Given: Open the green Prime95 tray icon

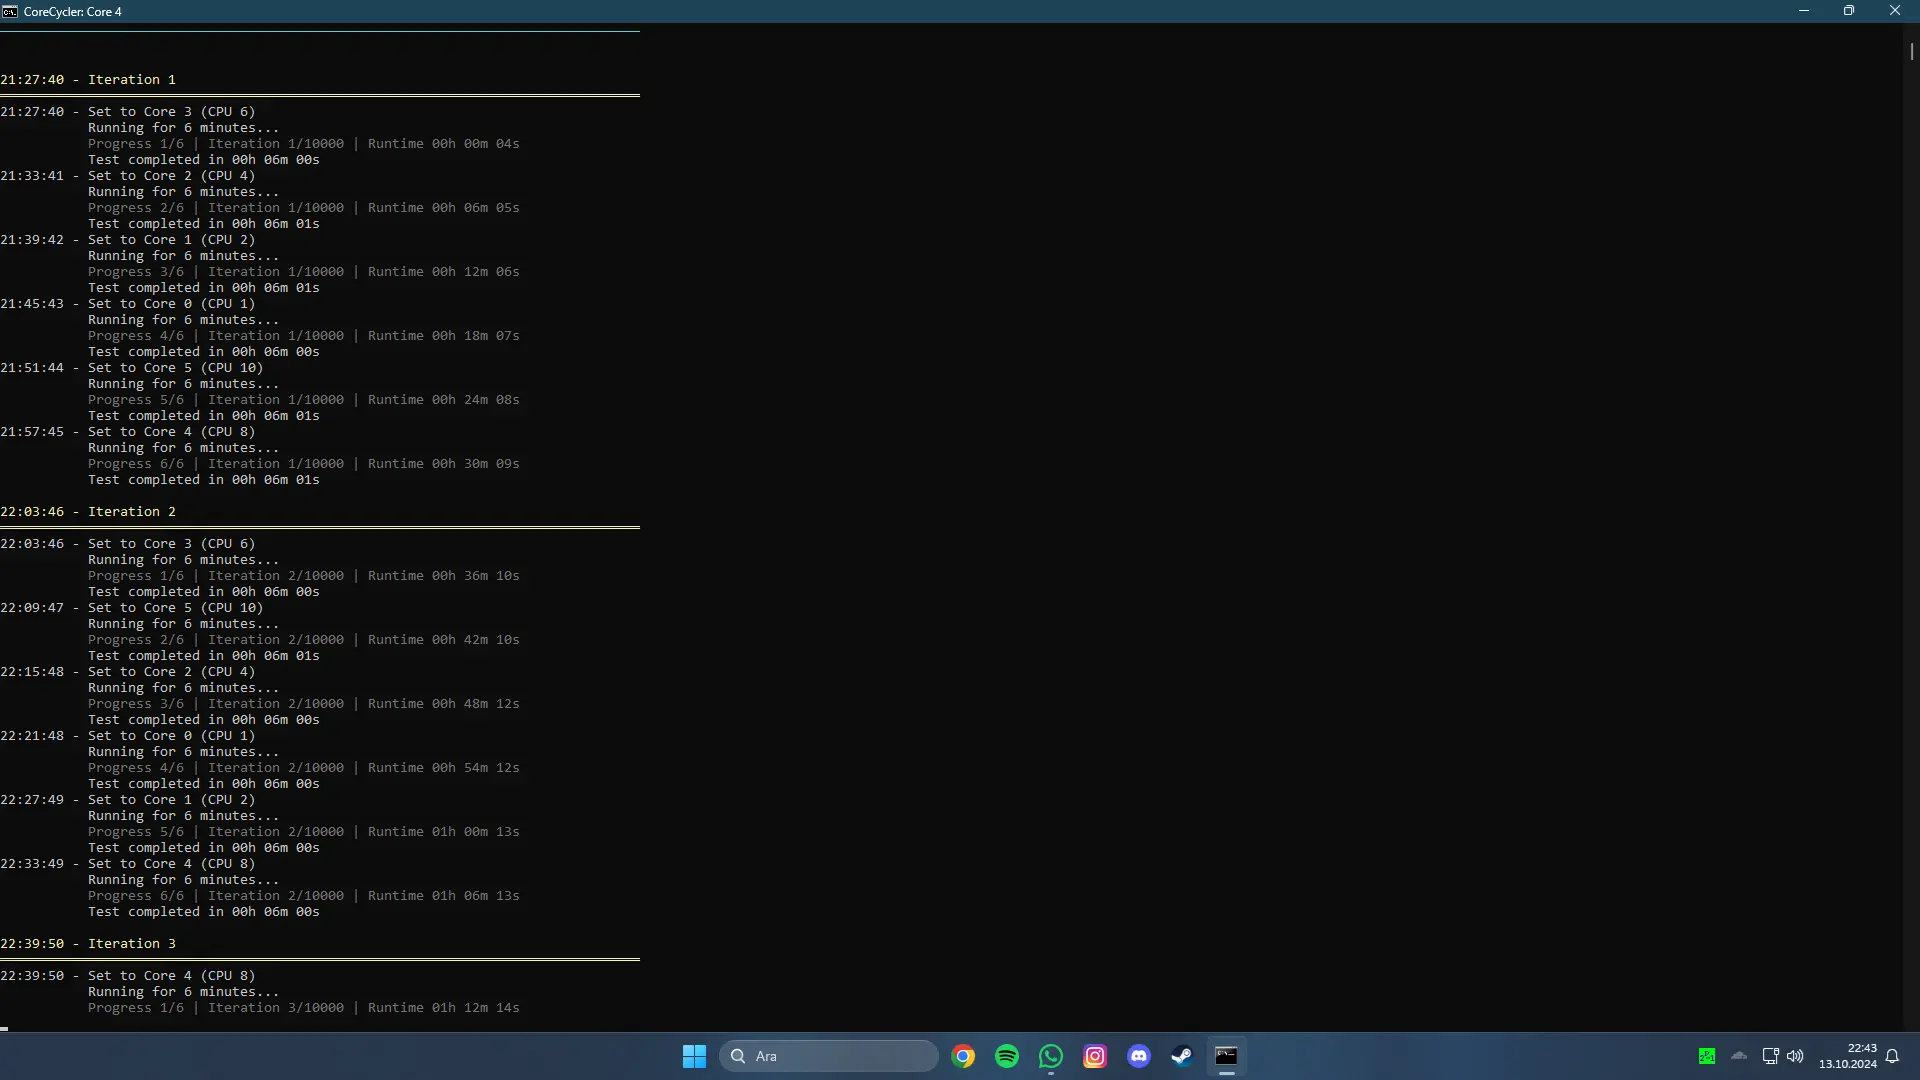Looking at the screenshot, I should (x=1707, y=1056).
